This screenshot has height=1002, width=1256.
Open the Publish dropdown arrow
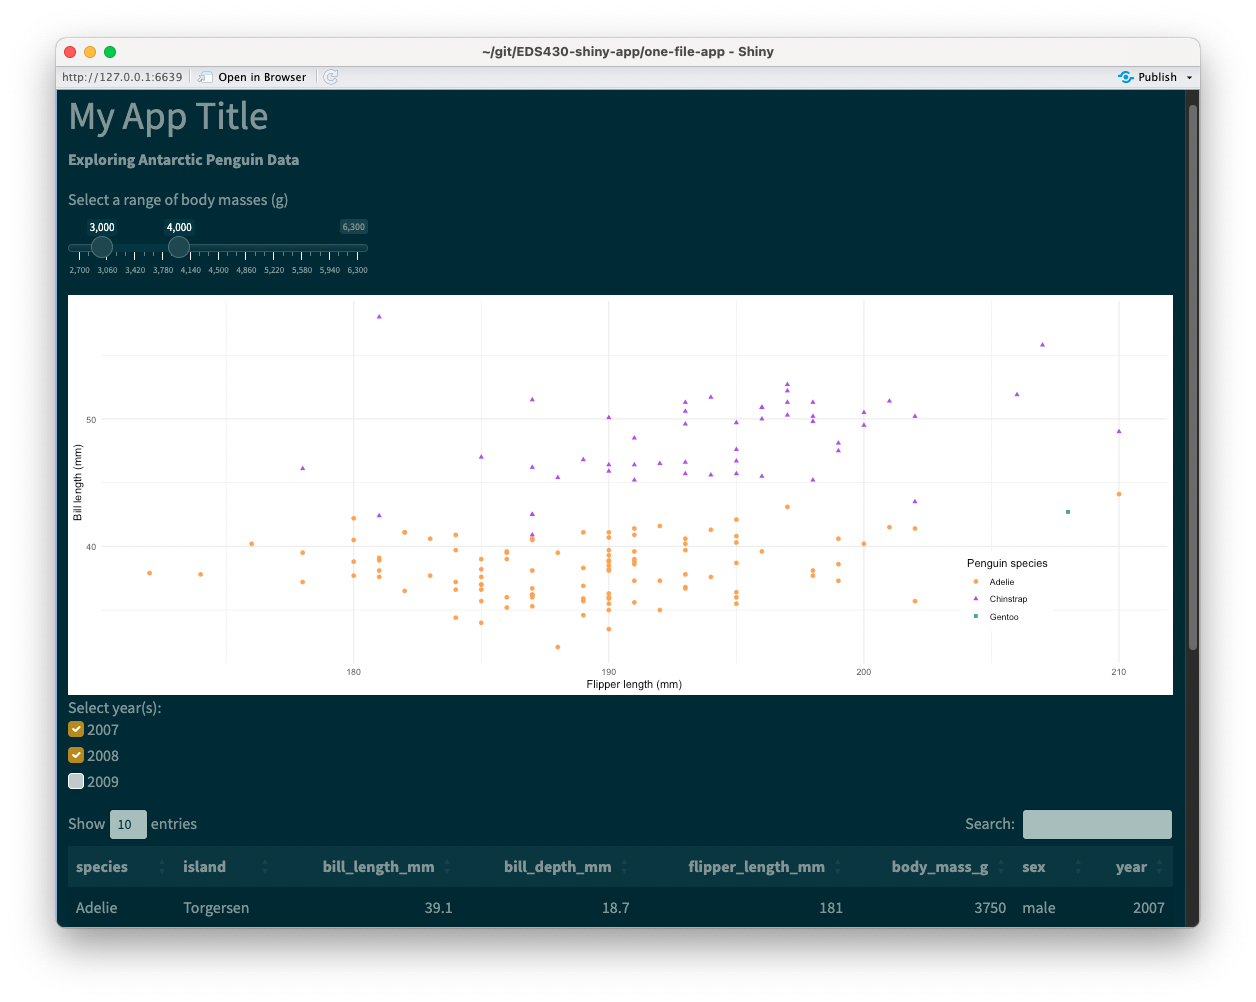1189,77
